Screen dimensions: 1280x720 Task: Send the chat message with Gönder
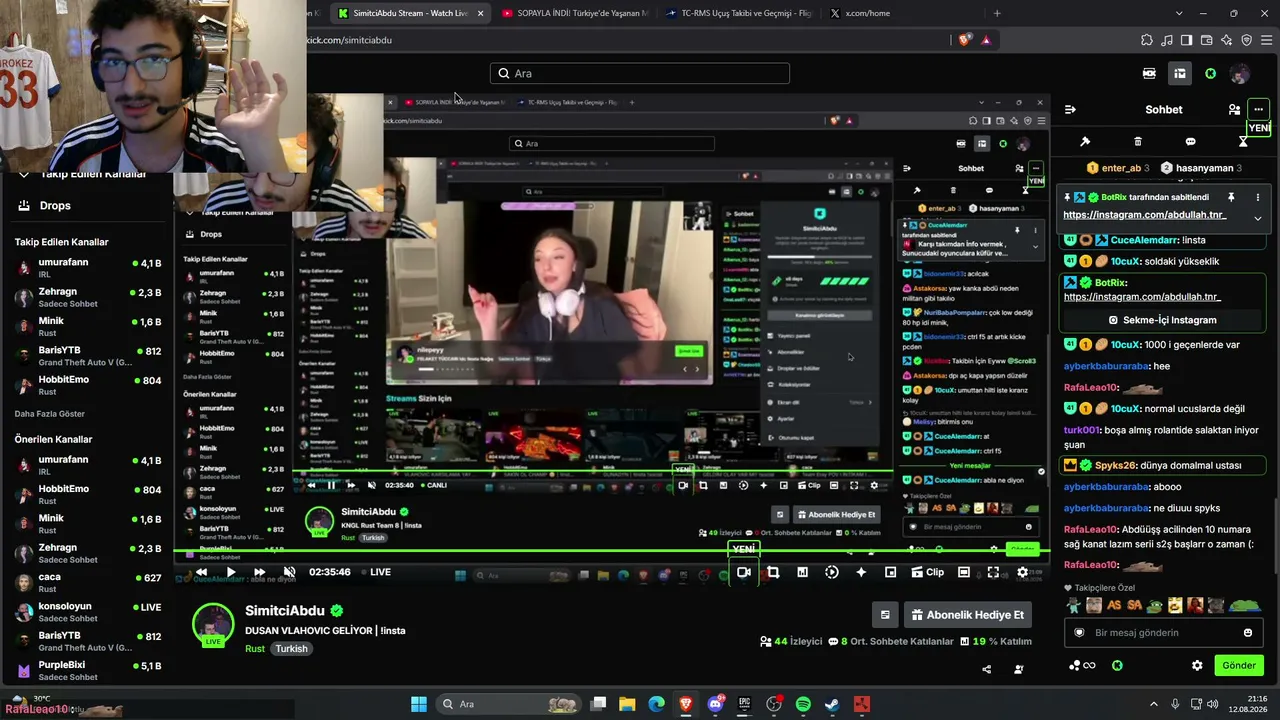coord(1238,666)
